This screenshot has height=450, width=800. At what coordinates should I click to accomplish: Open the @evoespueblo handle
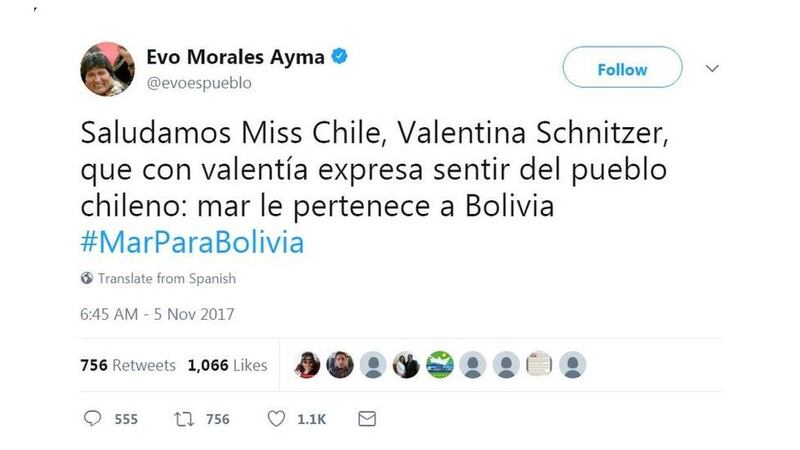tap(198, 83)
